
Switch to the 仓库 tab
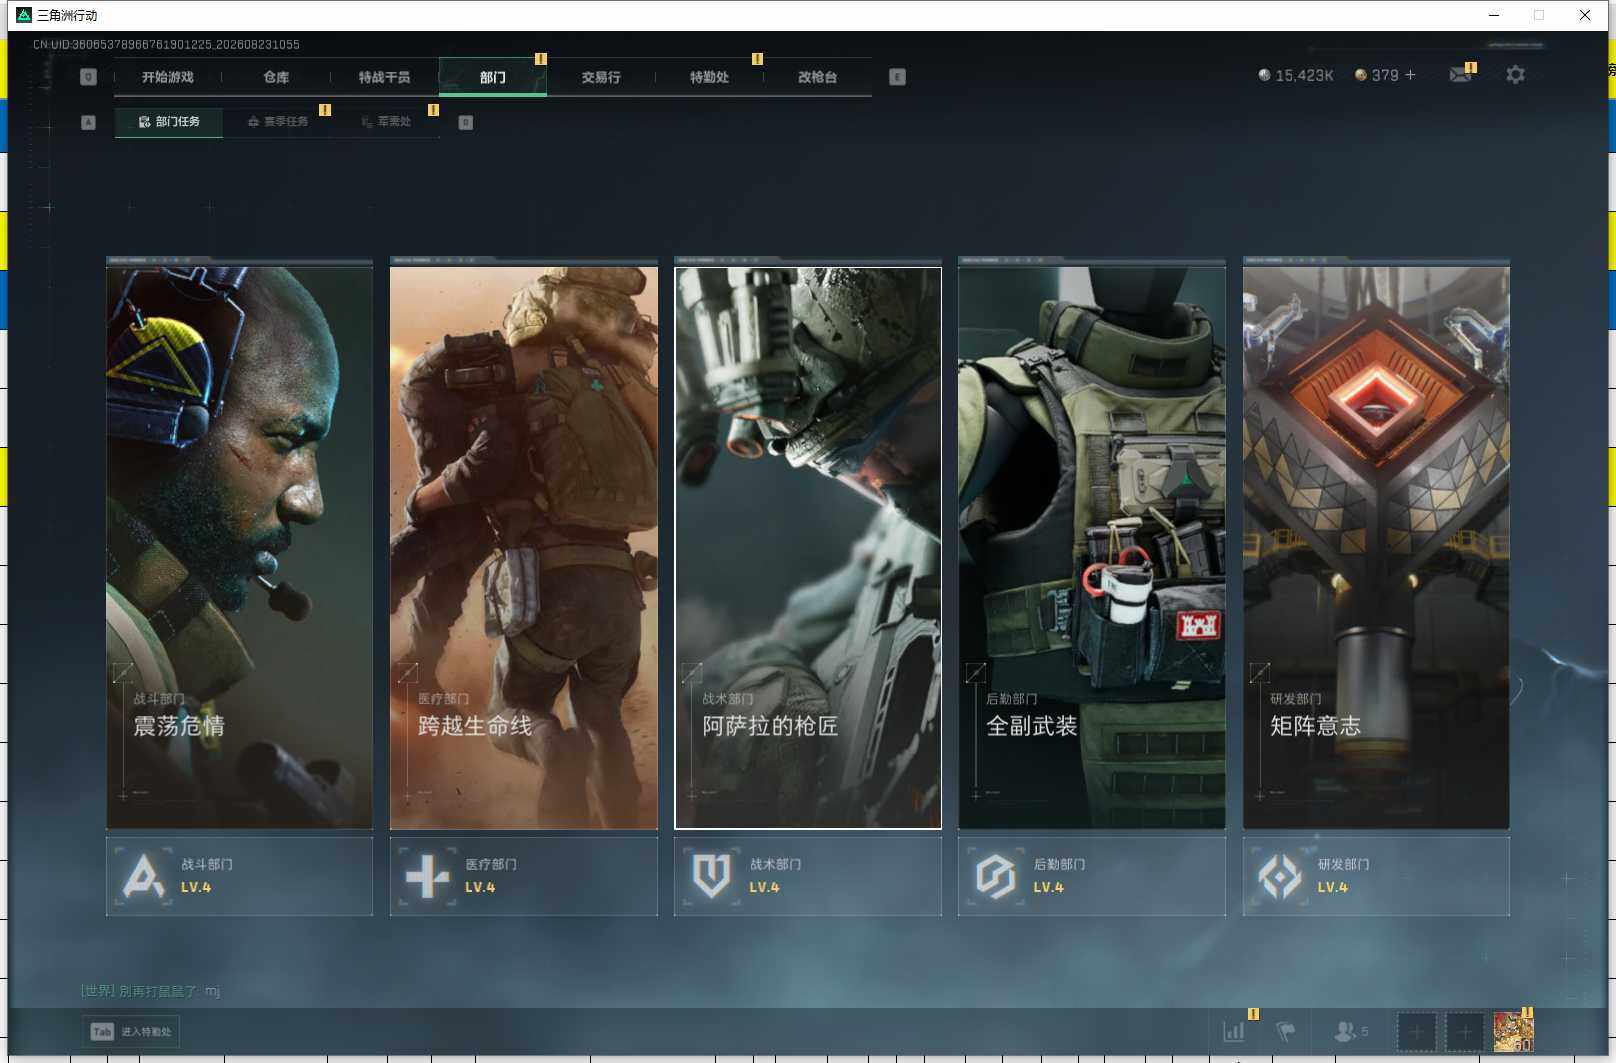tap(276, 77)
